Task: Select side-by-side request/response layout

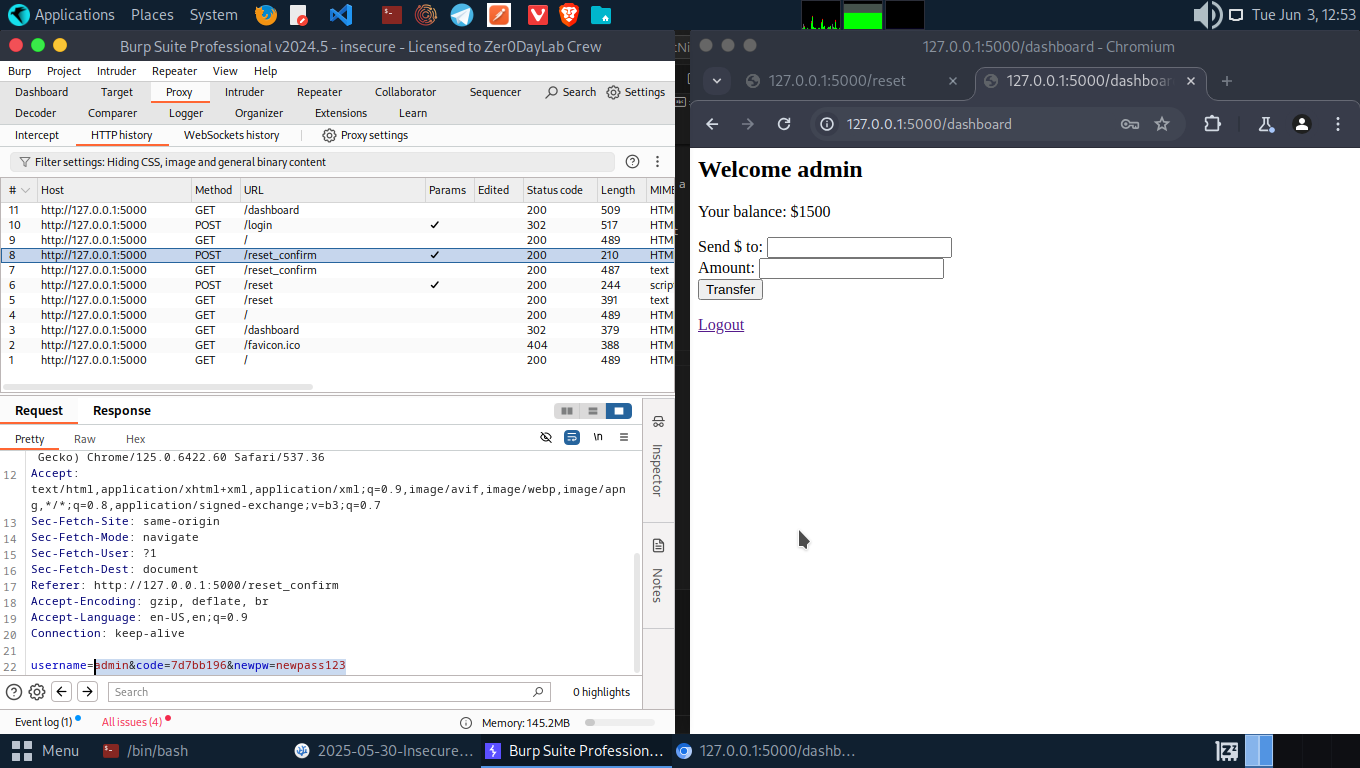Action: tap(567, 411)
